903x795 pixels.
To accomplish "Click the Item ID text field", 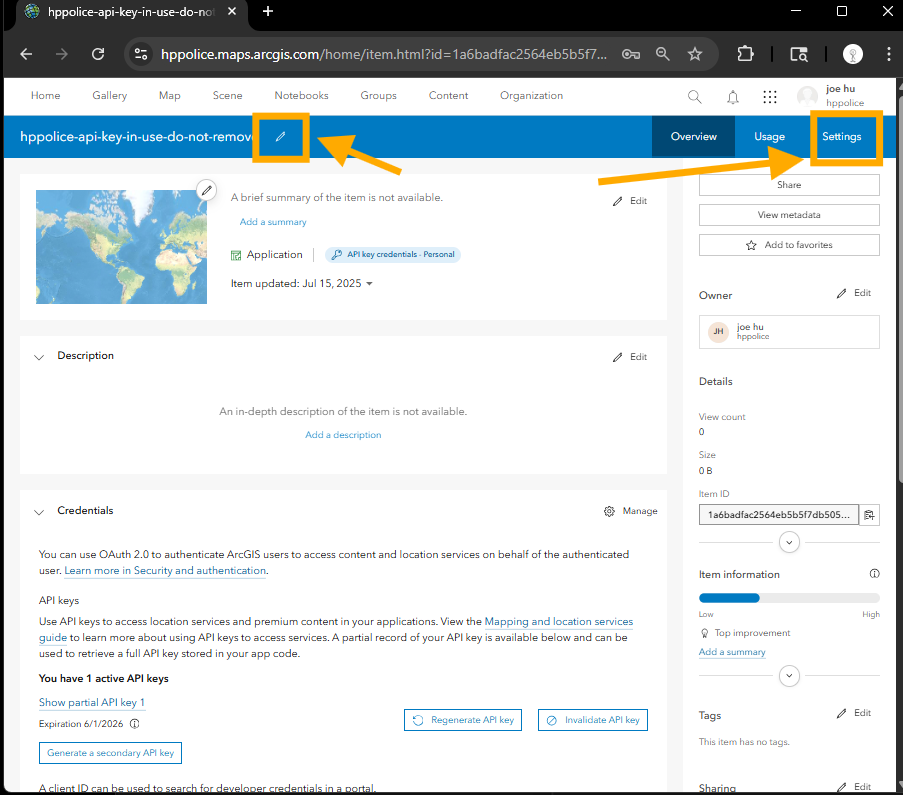I will 779,514.
